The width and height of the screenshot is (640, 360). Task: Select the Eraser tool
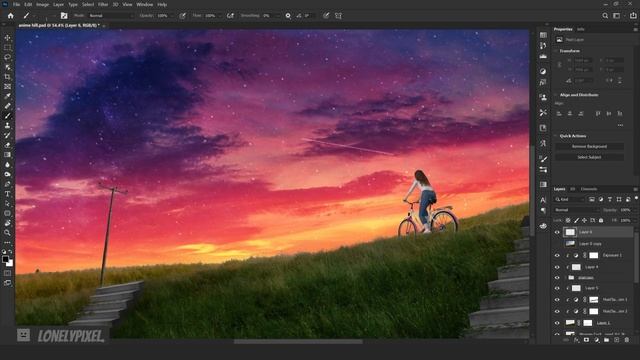coord(7,145)
